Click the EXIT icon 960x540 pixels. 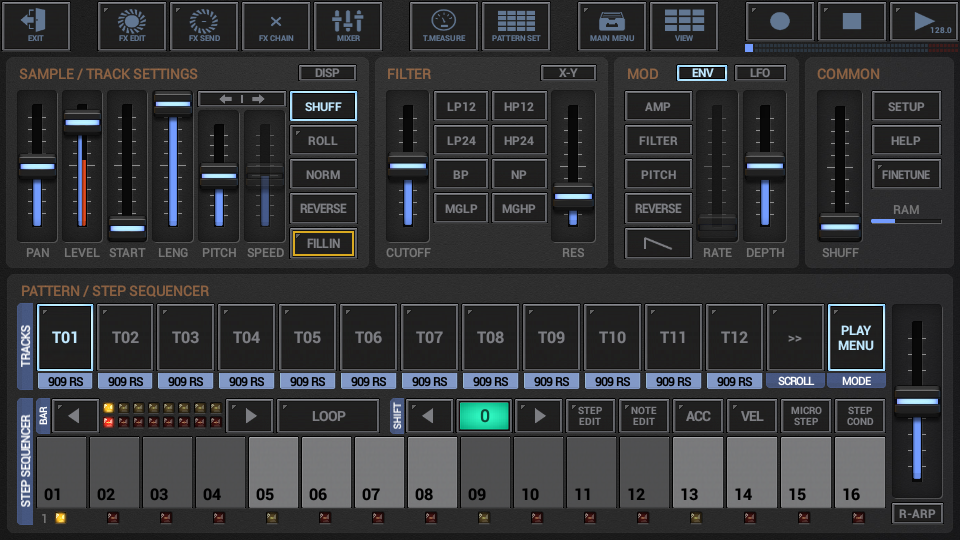[x=36, y=26]
